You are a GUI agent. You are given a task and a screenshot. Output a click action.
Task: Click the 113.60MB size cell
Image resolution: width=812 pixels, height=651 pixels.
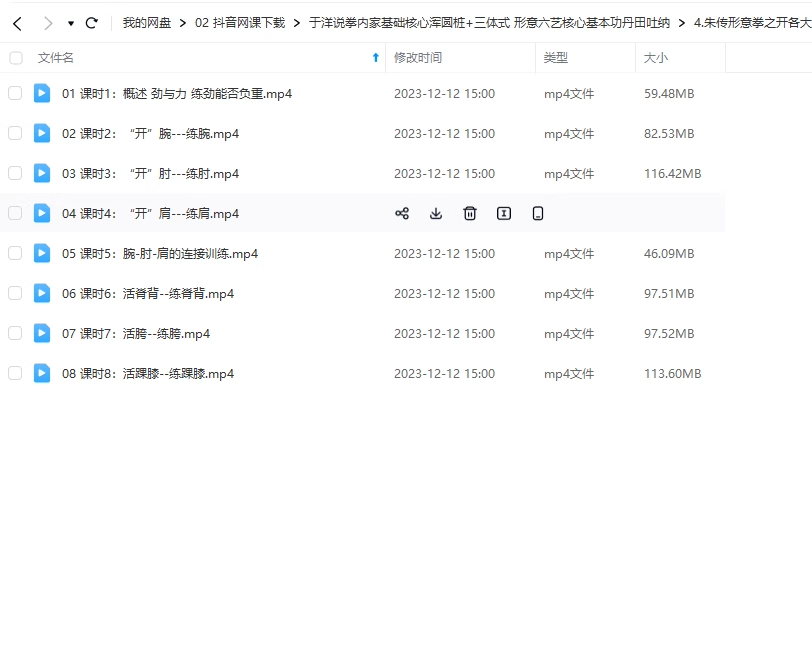click(x=672, y=374)
